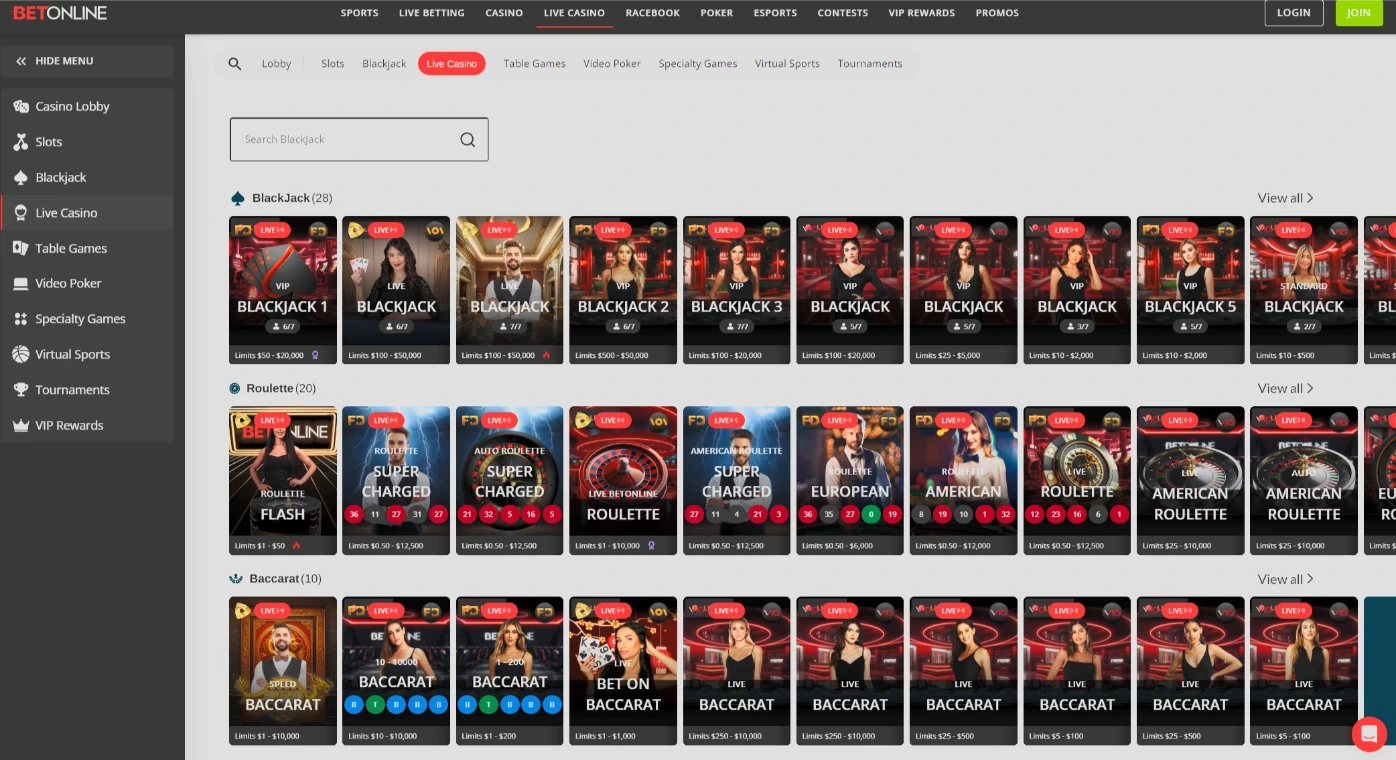This screenshot has height=760, width=1396.
Task: Select the Slots icon in the sidebar
Action: [22, 141]
